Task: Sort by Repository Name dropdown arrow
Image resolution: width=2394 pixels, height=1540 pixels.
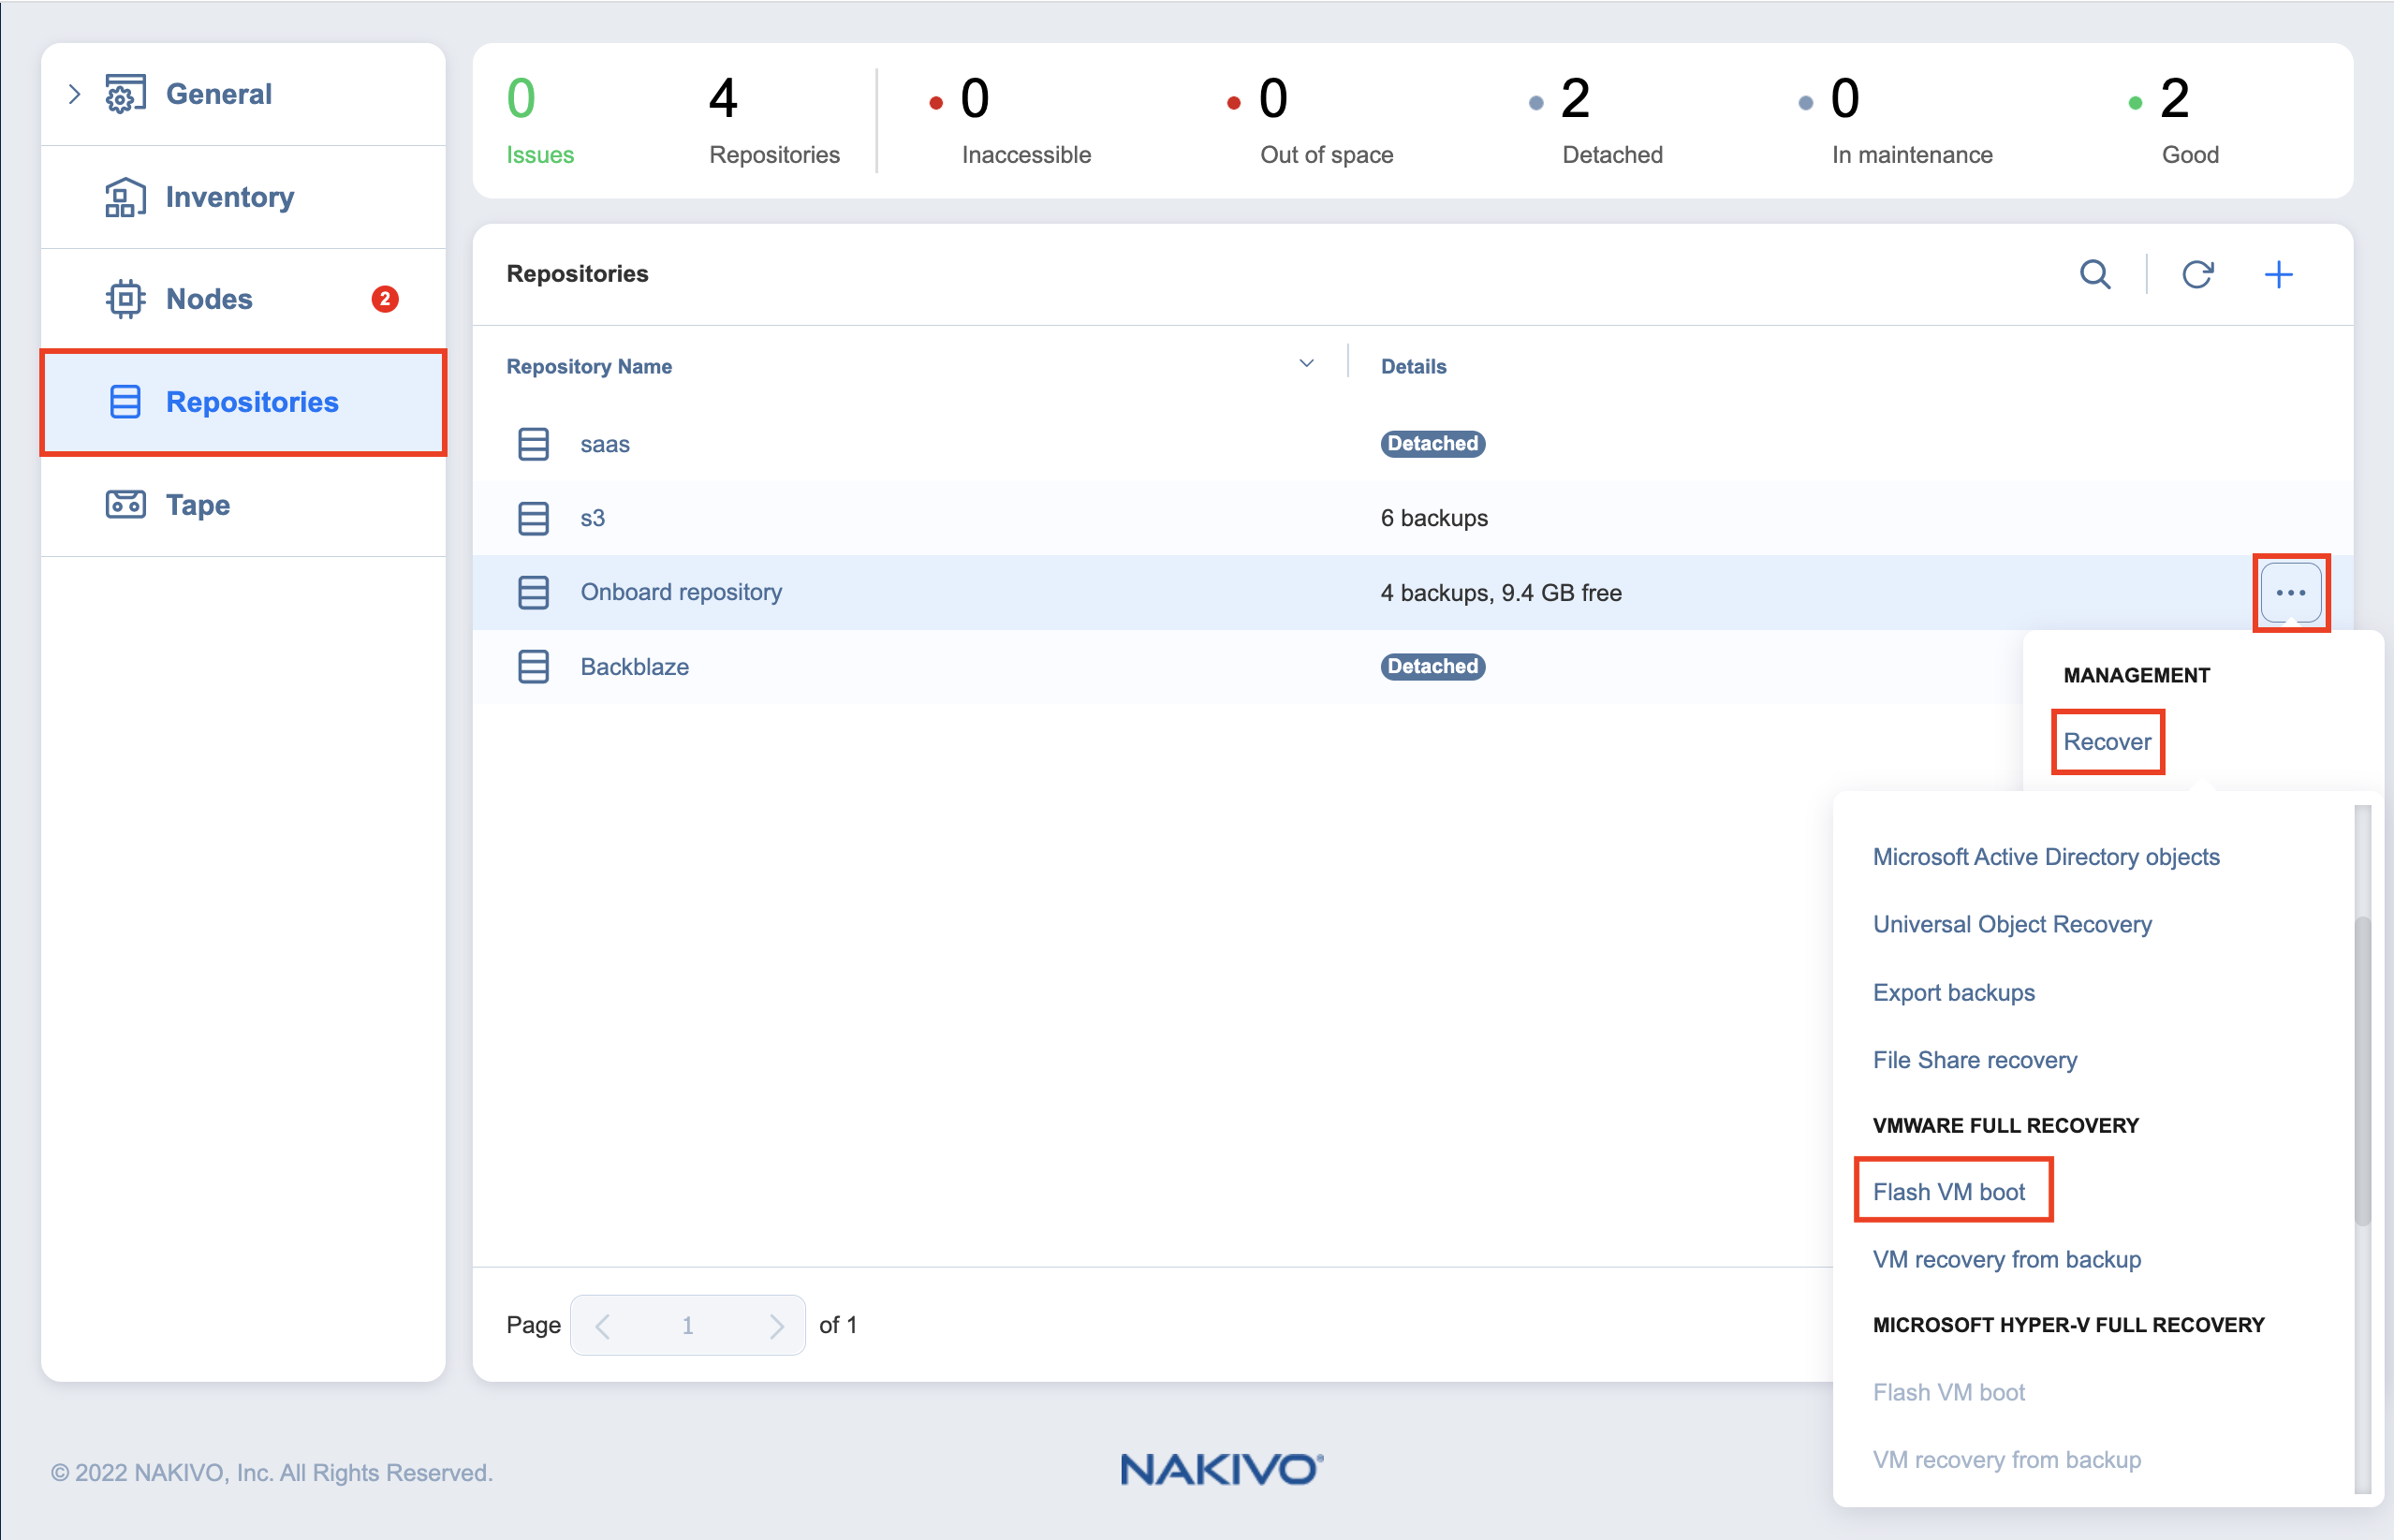Action: [x=1306, y=364]
